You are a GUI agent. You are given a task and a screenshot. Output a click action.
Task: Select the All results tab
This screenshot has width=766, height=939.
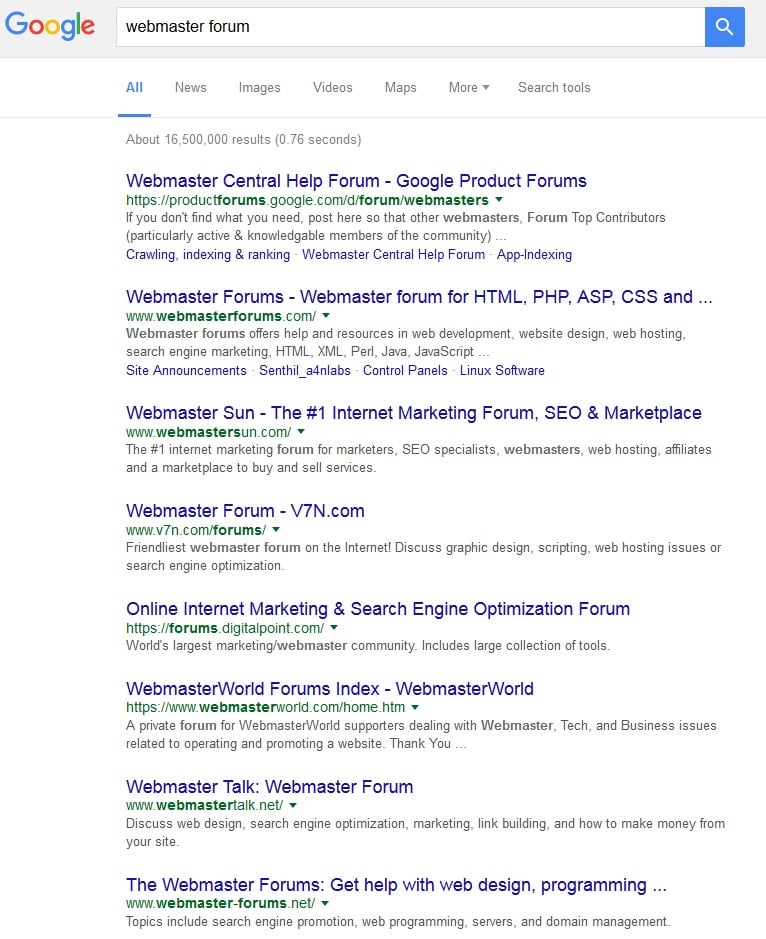click(134, 87)
